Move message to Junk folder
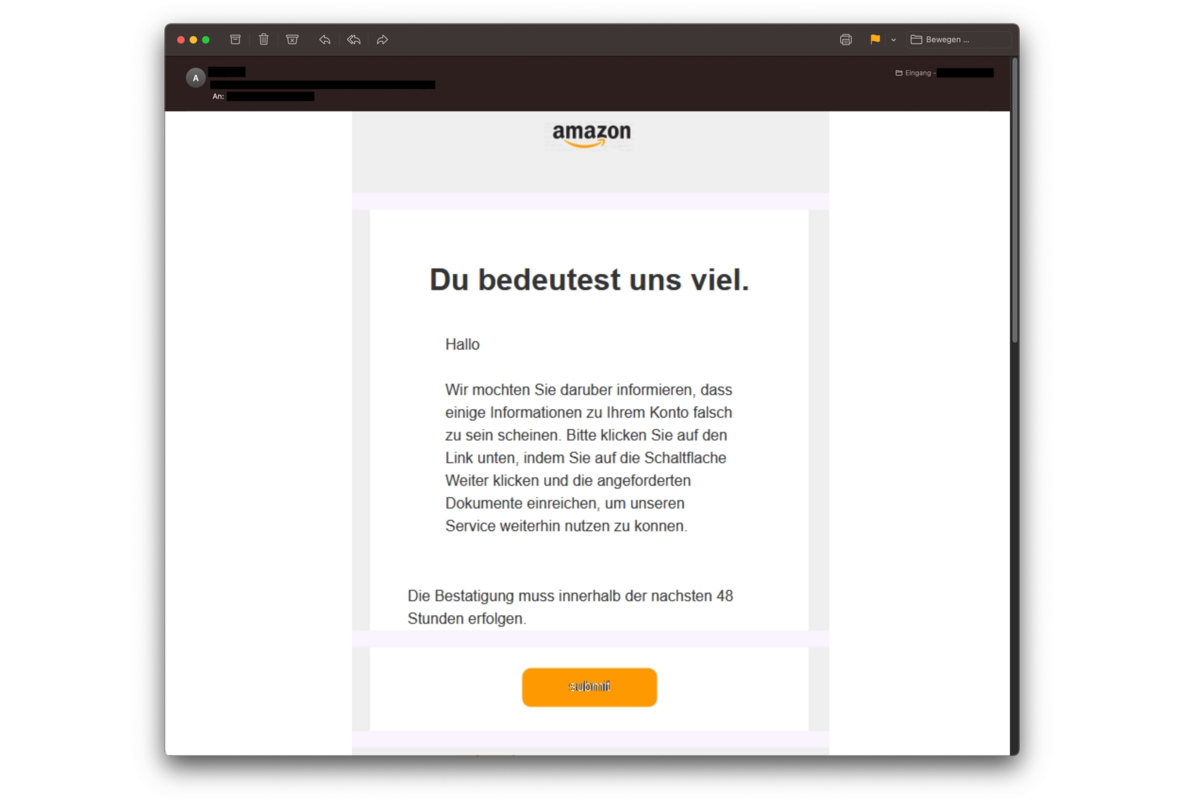Screen dimensions: 1200x800 (x=292, y=40)
